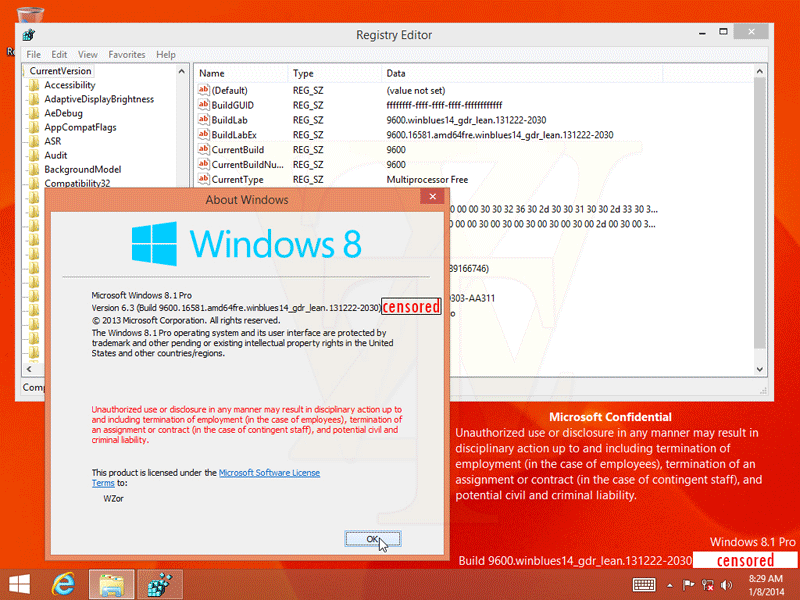Select the BackgroundModel key in tree
This screenshot has width=800, height=600.
point(82,170)
